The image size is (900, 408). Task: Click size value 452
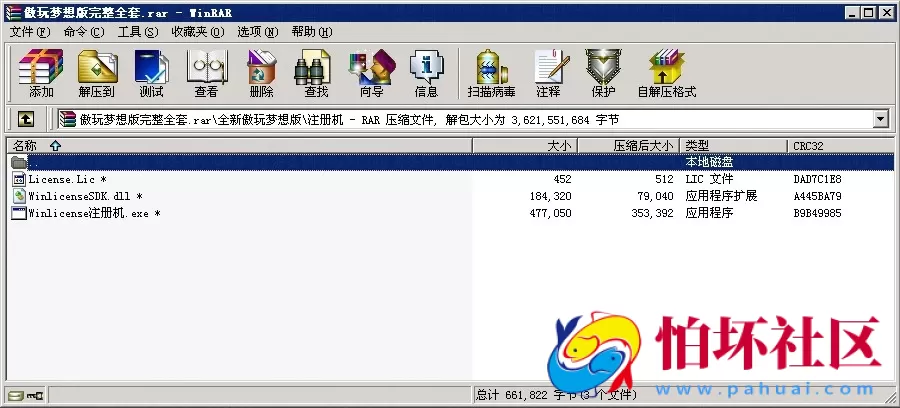[x=562, y=179]
